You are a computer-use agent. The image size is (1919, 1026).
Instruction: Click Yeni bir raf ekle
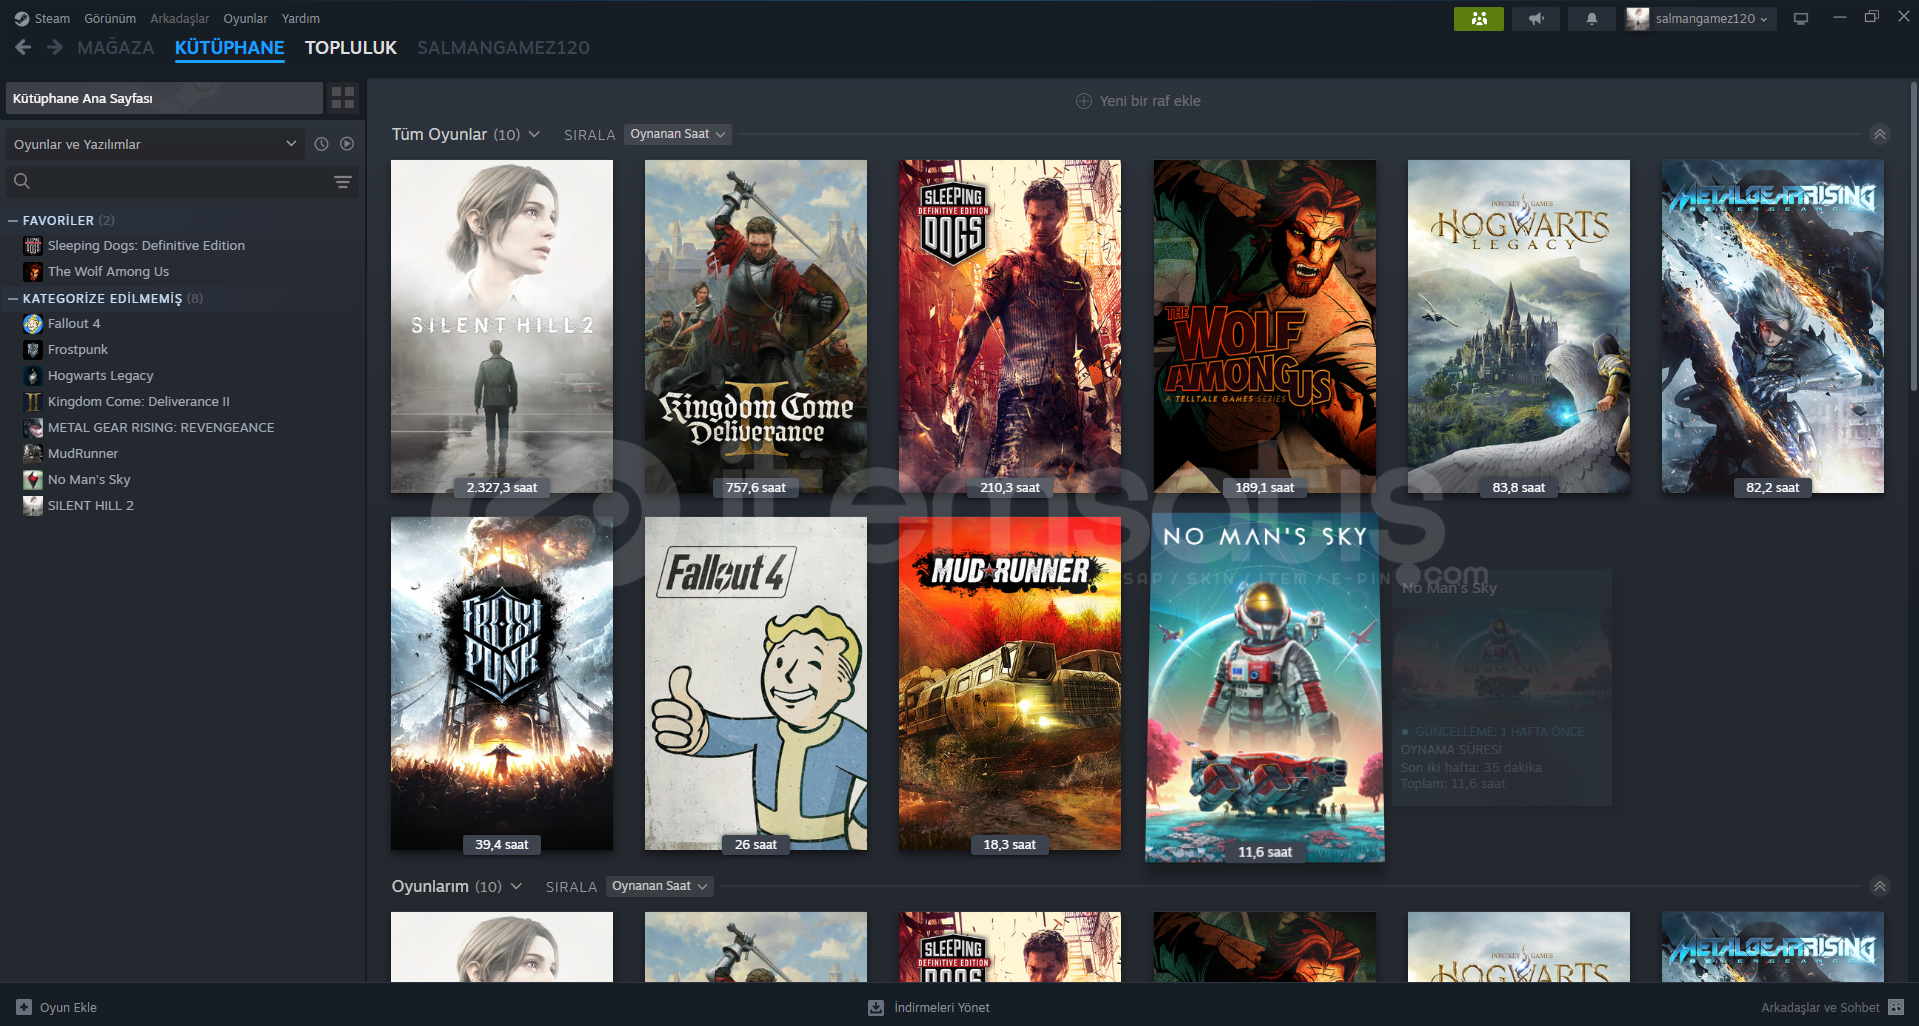click(1150, 101)
